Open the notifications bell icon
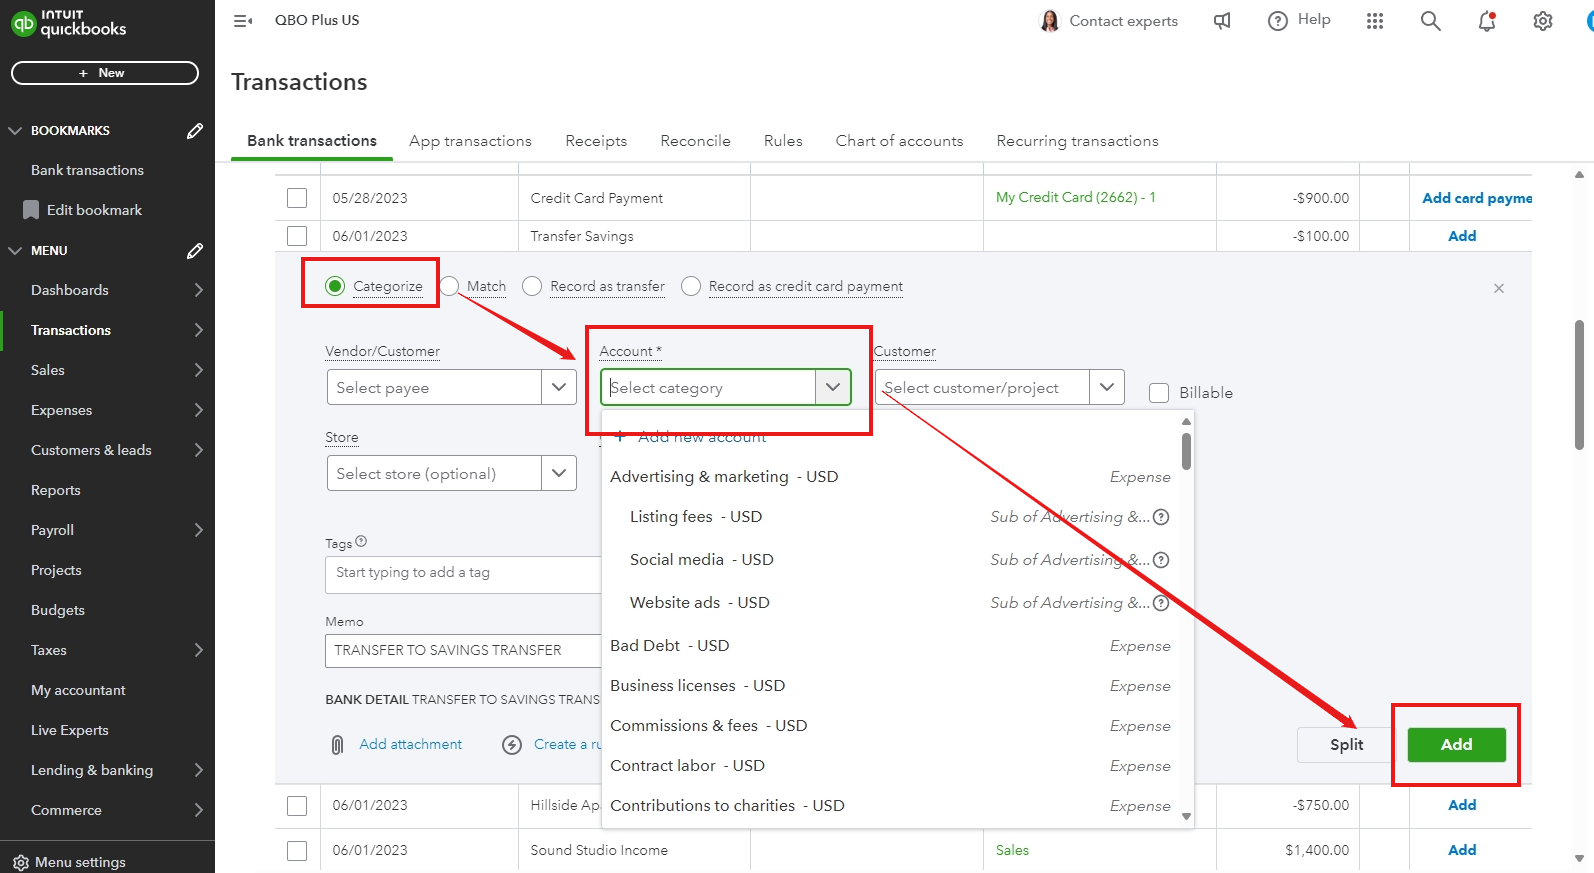 click(1487, 21)
